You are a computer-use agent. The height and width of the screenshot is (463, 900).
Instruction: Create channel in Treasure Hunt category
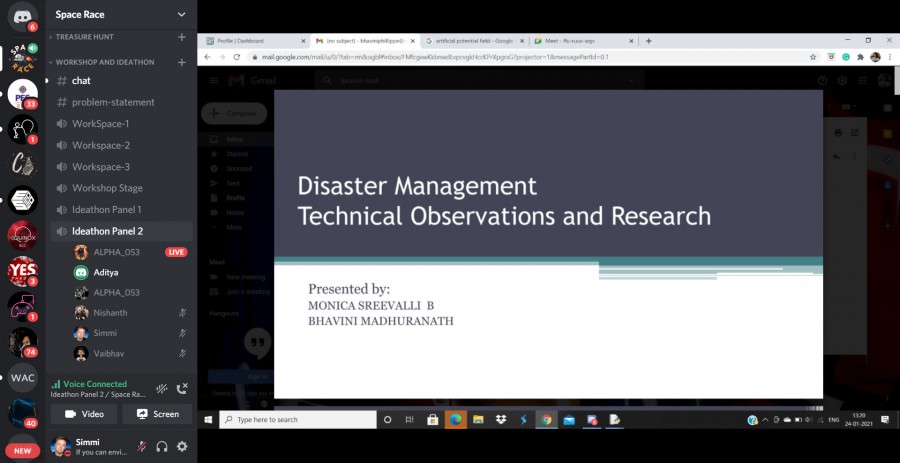181,37
